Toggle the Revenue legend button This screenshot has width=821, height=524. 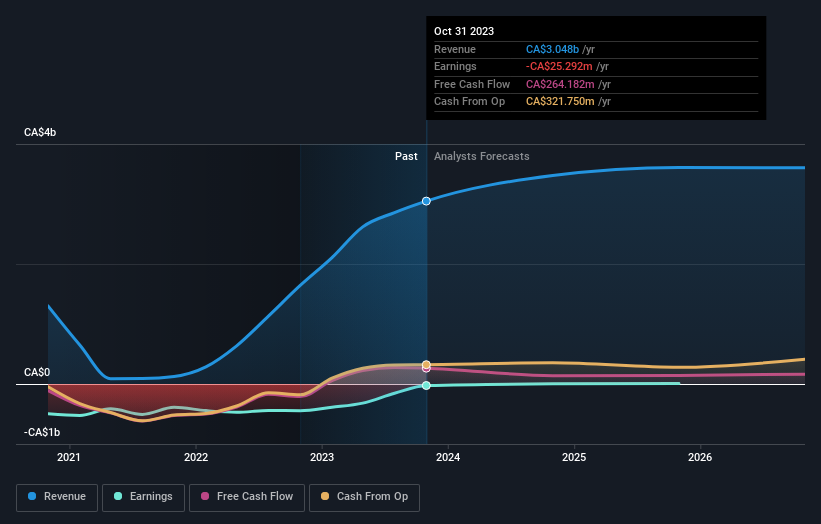[x=57, y=497]
